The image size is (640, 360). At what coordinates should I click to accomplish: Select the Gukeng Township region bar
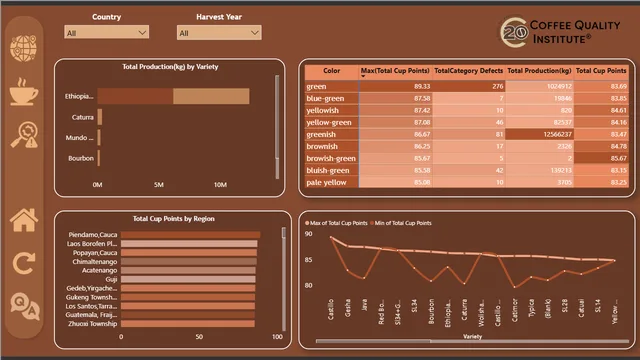(x=188, y=297)
